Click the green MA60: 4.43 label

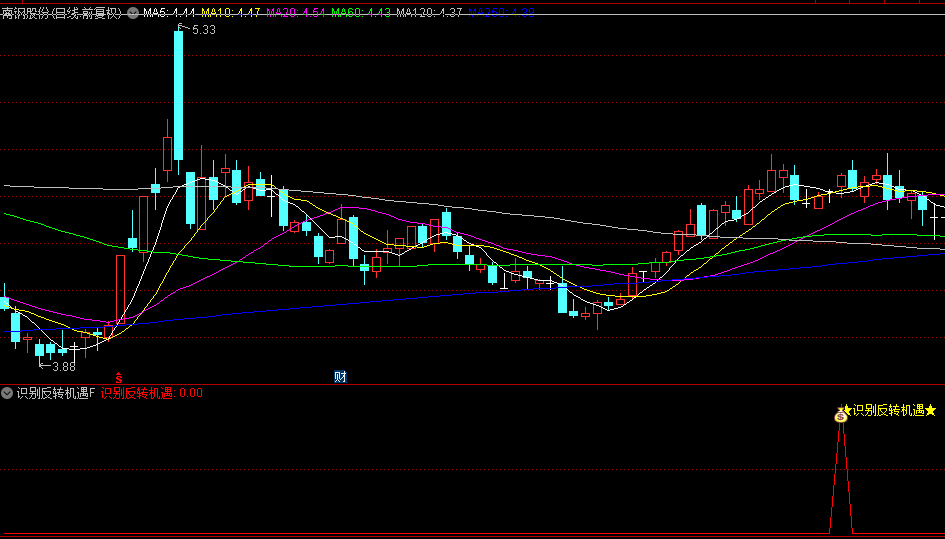[361, 13]
